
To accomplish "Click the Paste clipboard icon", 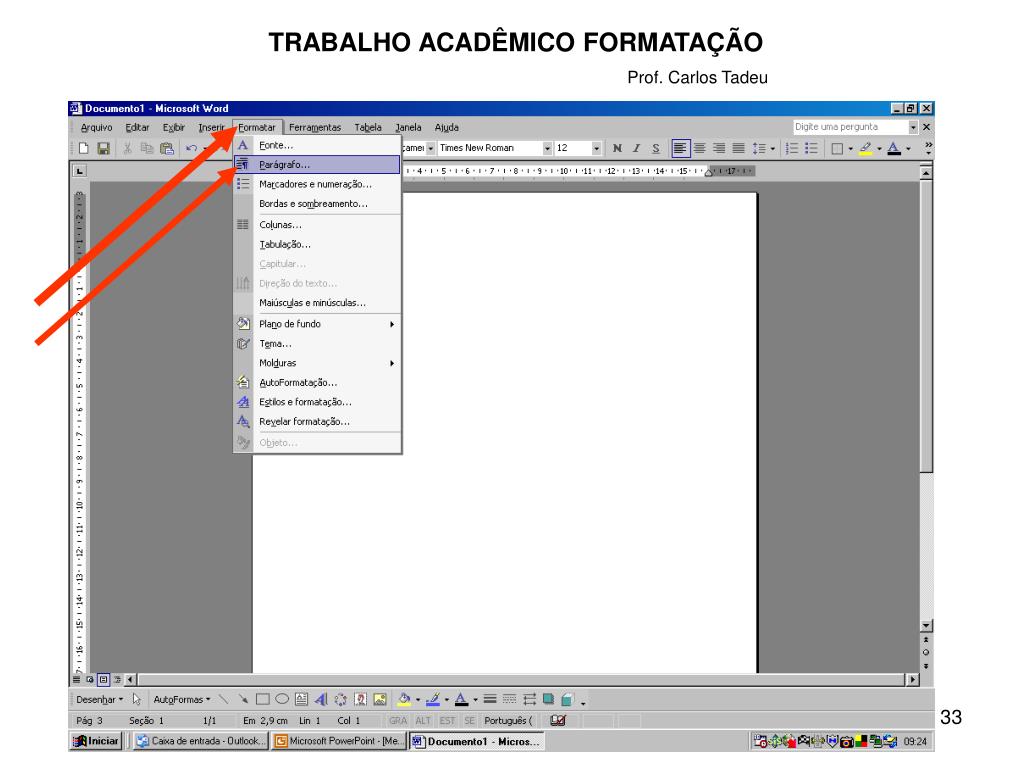I will [x=167, y=148].
